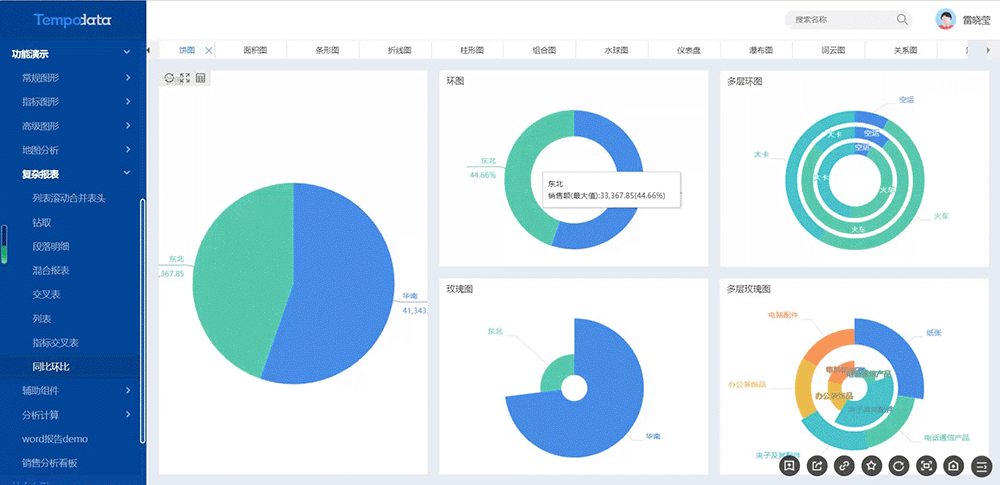Collapse the 复杂报表 menu
Image resolution: width=1000 pixels, height=485 pixels.
pyautogui.click(x=127, y=174)
